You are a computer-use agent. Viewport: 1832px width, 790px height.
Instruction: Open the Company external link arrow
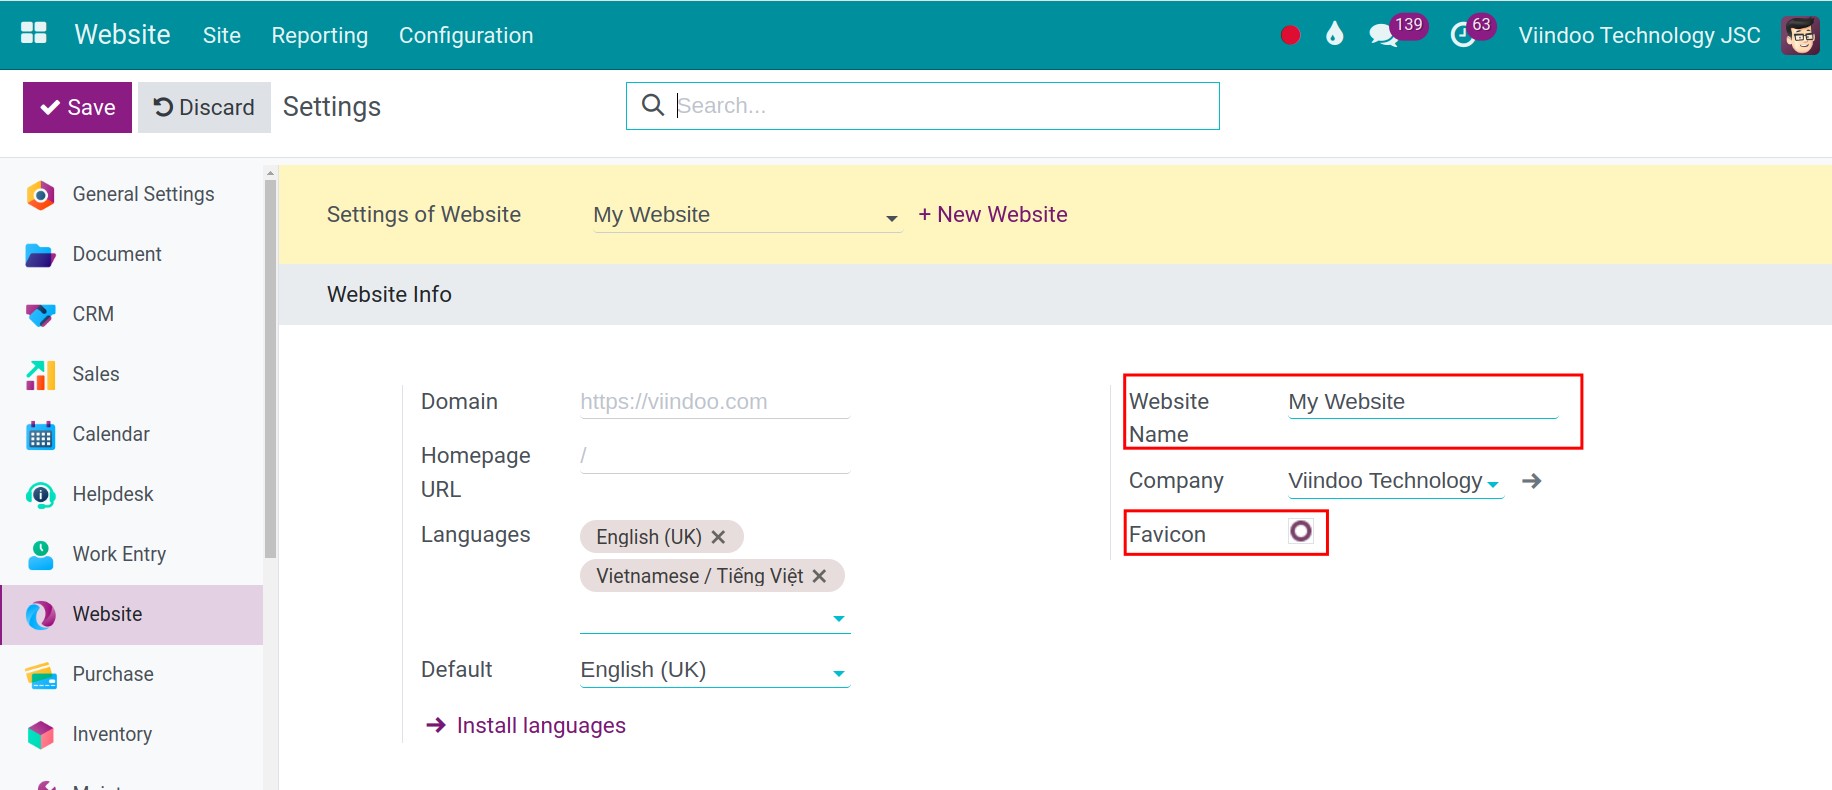point(1531,481)
